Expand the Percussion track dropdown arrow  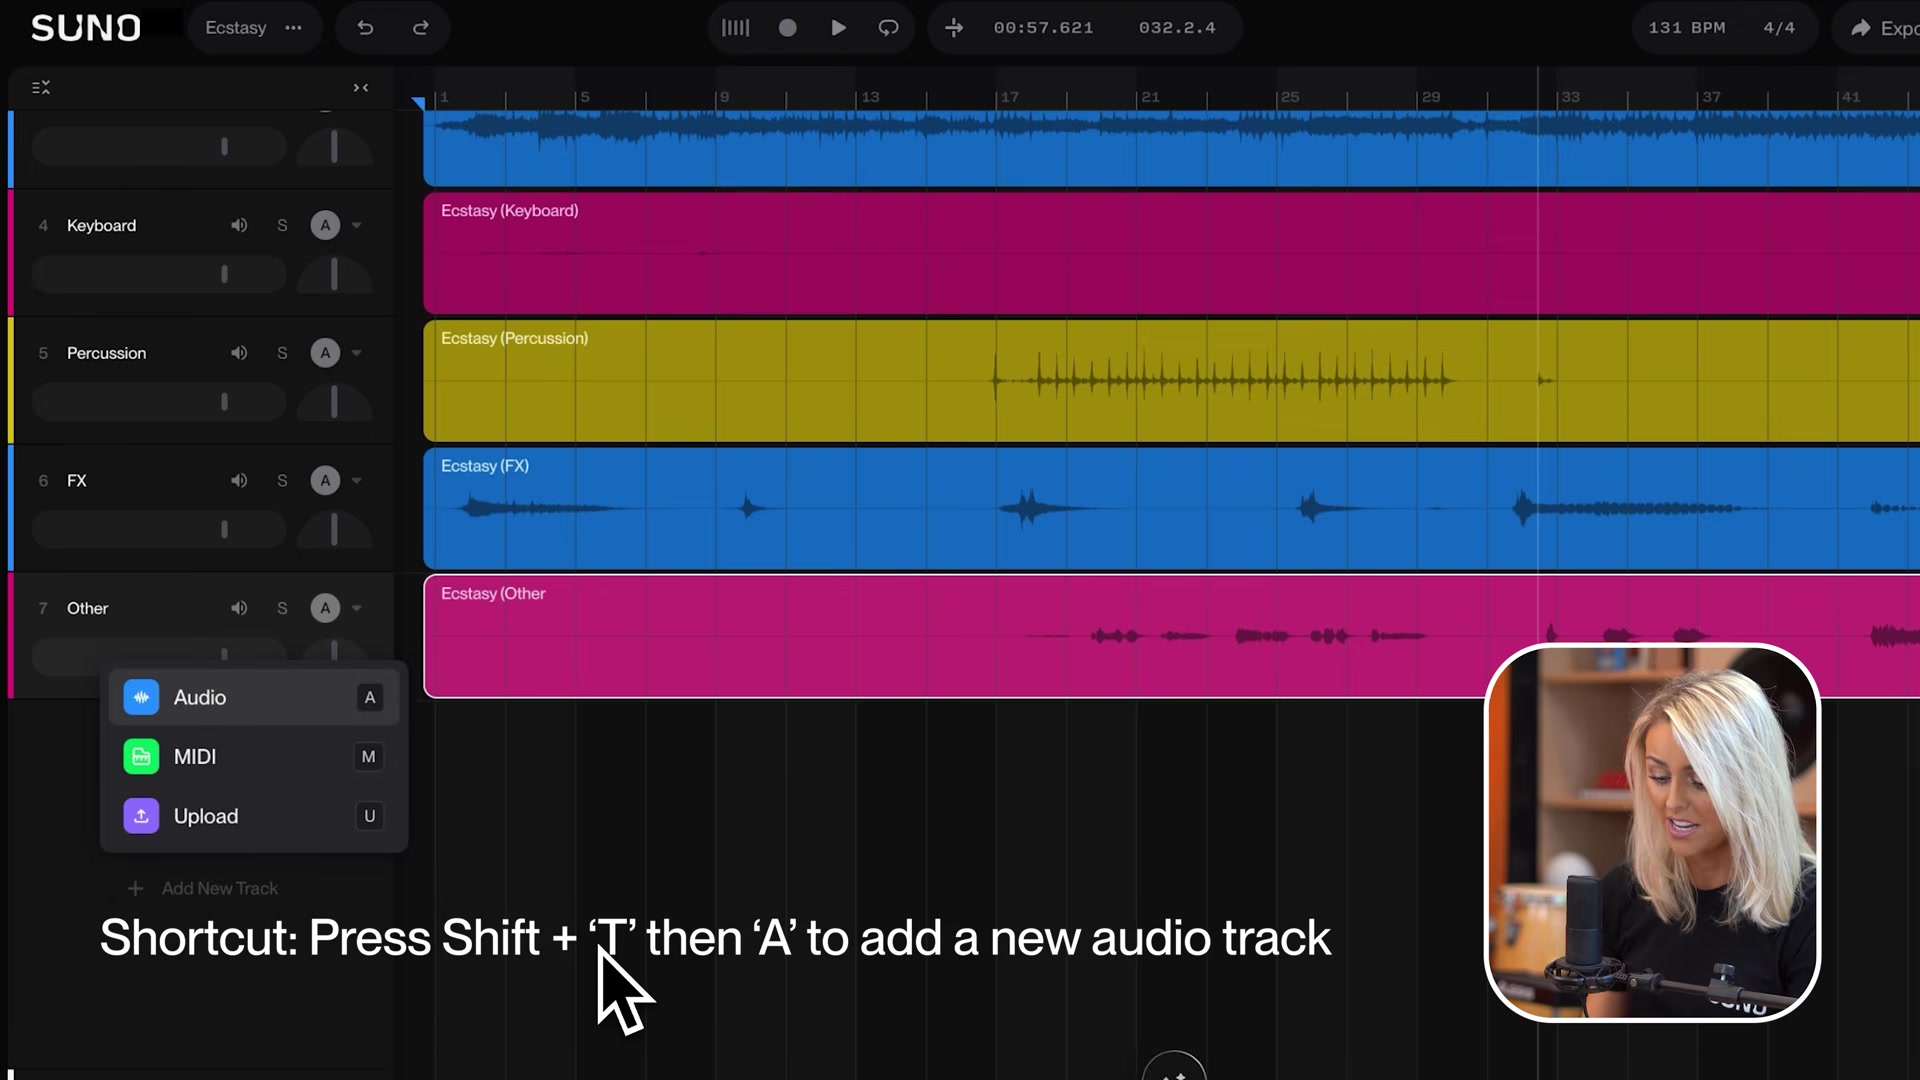pos(357,353)
